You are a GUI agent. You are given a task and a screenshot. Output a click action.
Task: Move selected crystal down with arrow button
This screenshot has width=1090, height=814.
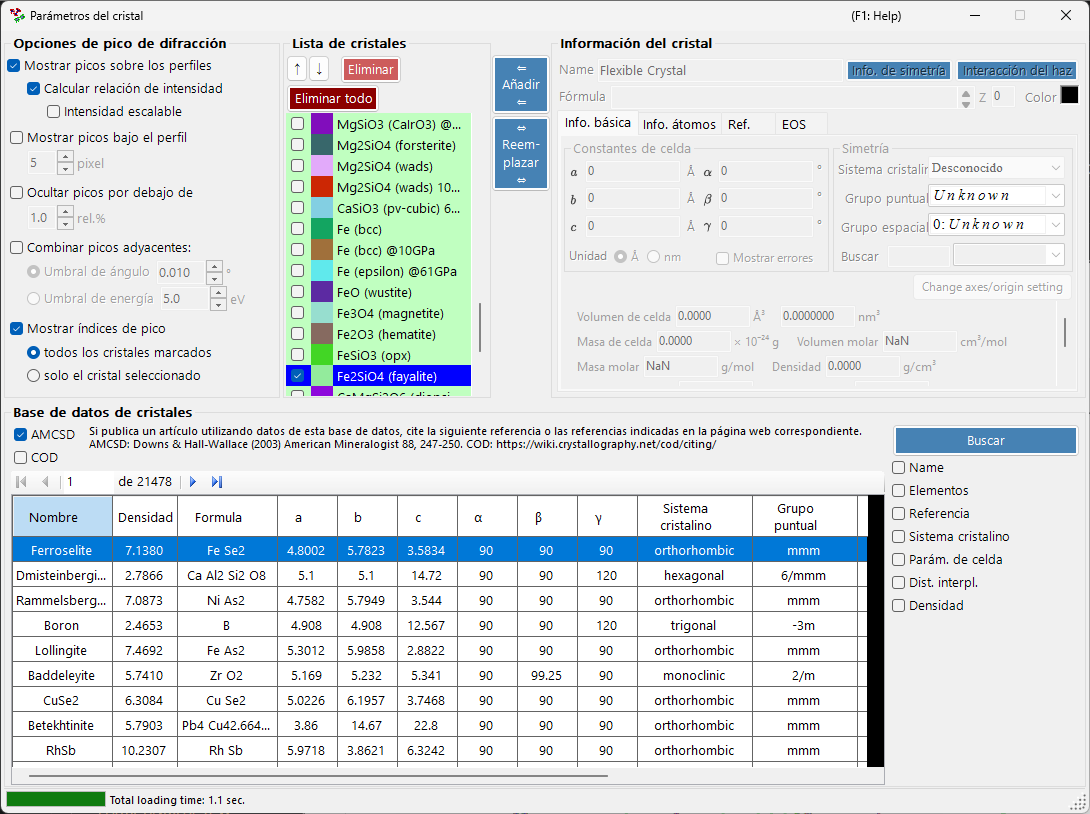319,69
